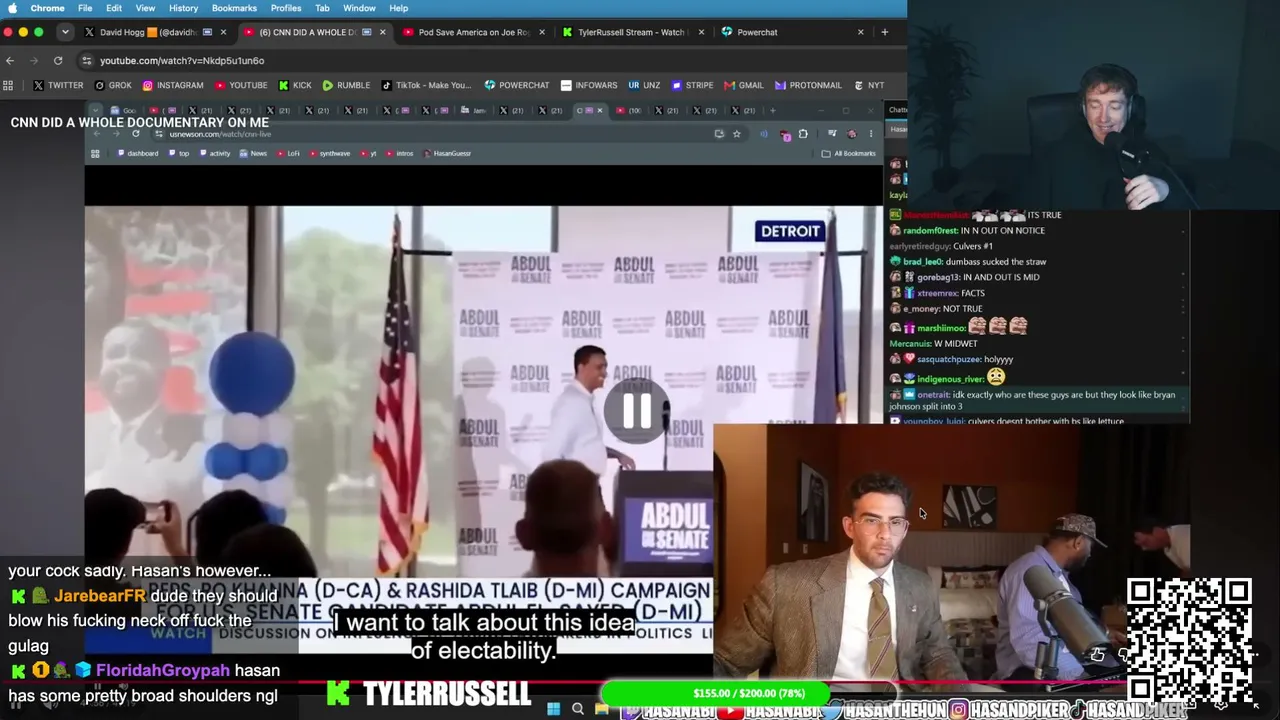Reload the YouTube page
The image size is (1280, 720).
click(58, 61)
